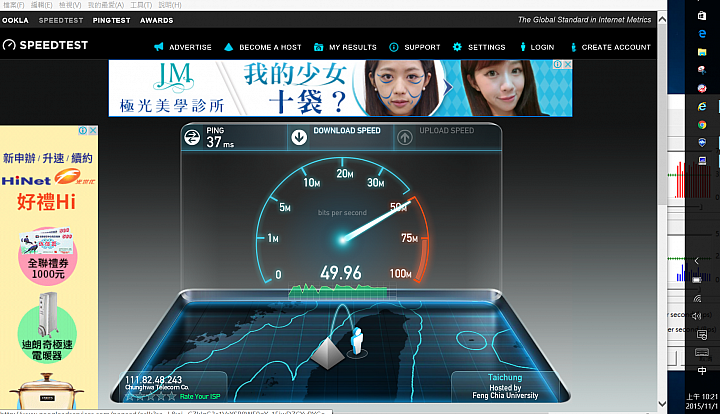The image size is (720, 414).
Task: Click the IP address 111.82.48.243 text
Action: (153, 380)
